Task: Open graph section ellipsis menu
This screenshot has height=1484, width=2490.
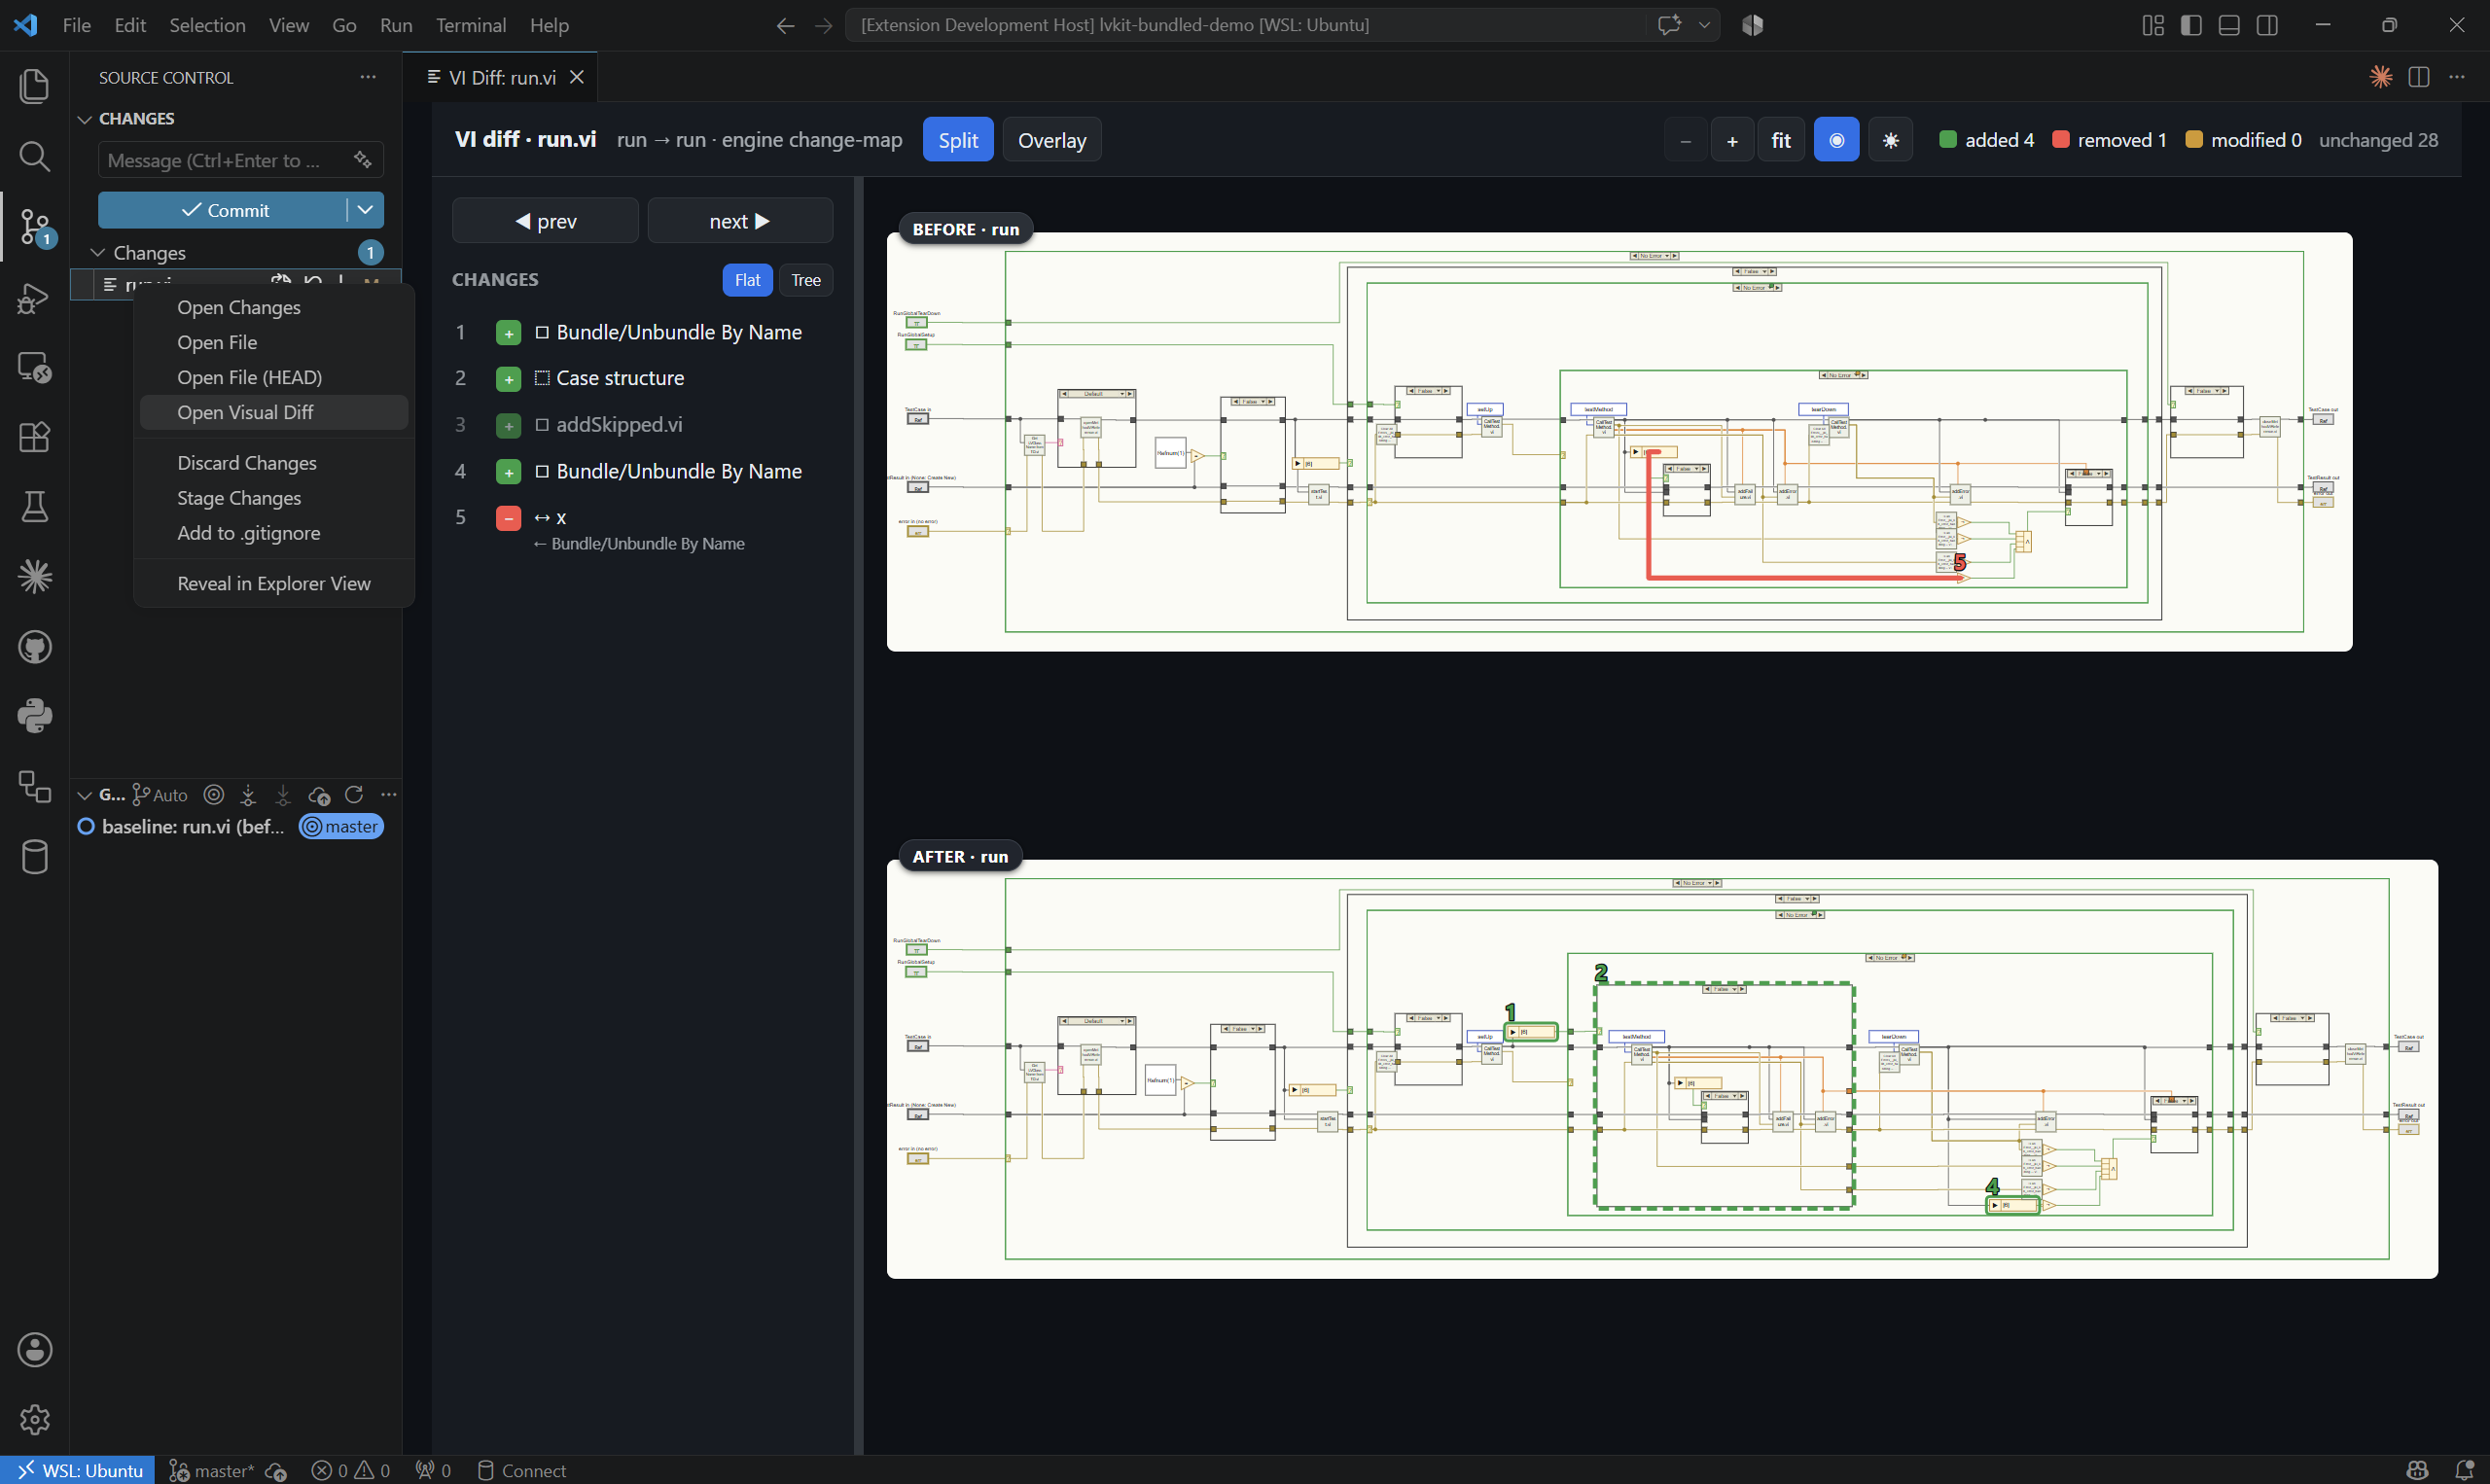Action: pyautogui.click(x=389, y=795)
